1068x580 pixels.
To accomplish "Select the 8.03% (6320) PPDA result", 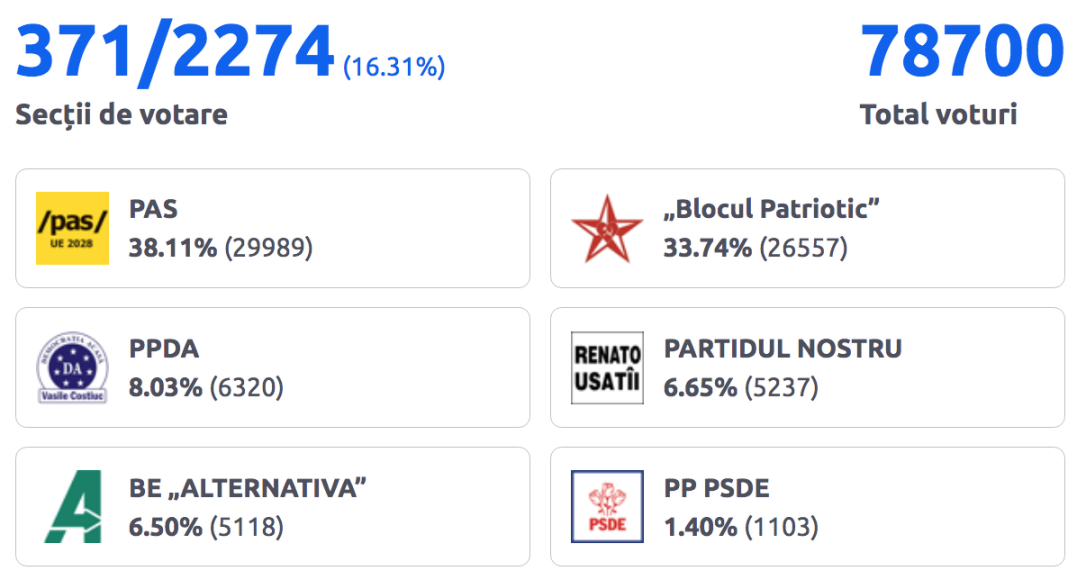I will (x=206, y=387).
